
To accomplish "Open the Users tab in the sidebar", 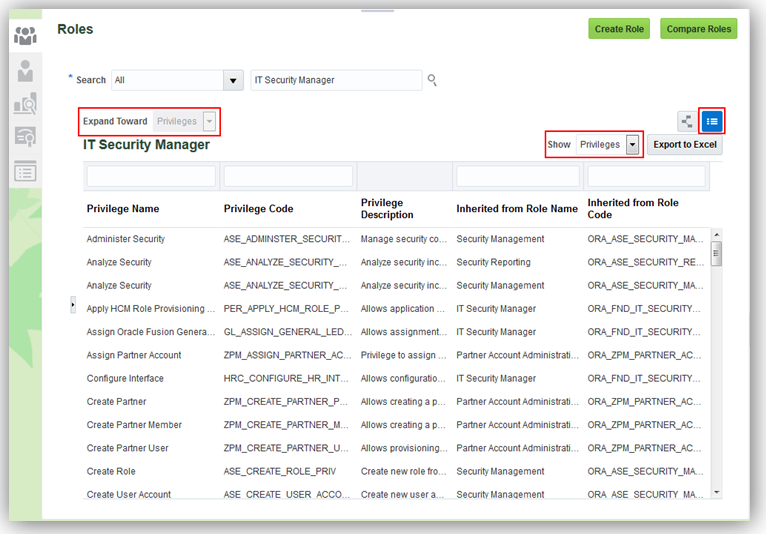I will [x=25, y=70].
